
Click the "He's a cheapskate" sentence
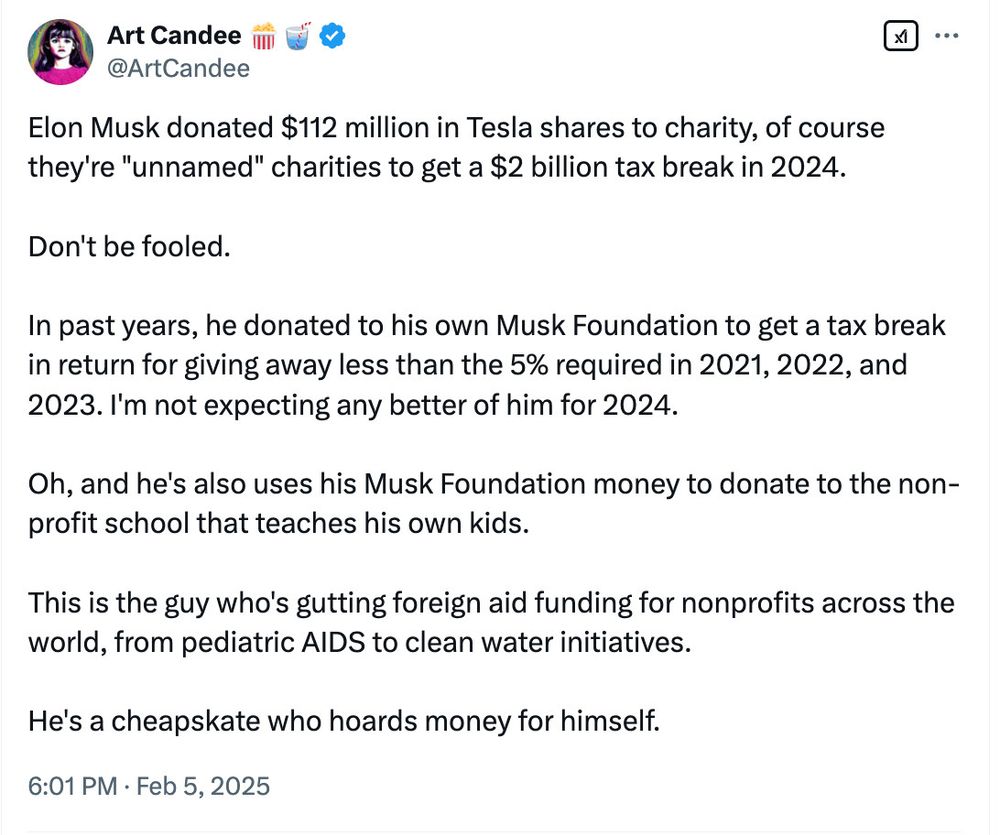(343, 720)
